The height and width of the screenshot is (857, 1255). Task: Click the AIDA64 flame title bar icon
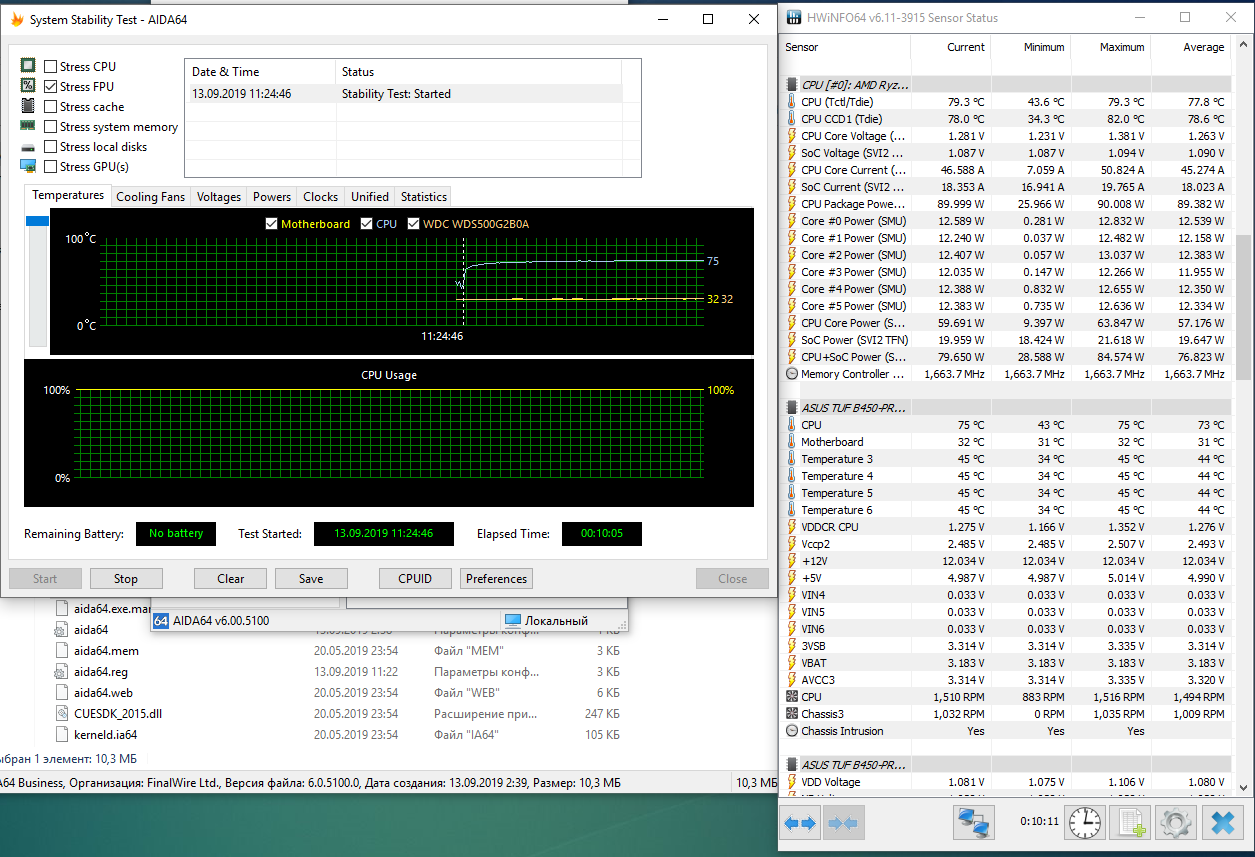click(15, 19)
